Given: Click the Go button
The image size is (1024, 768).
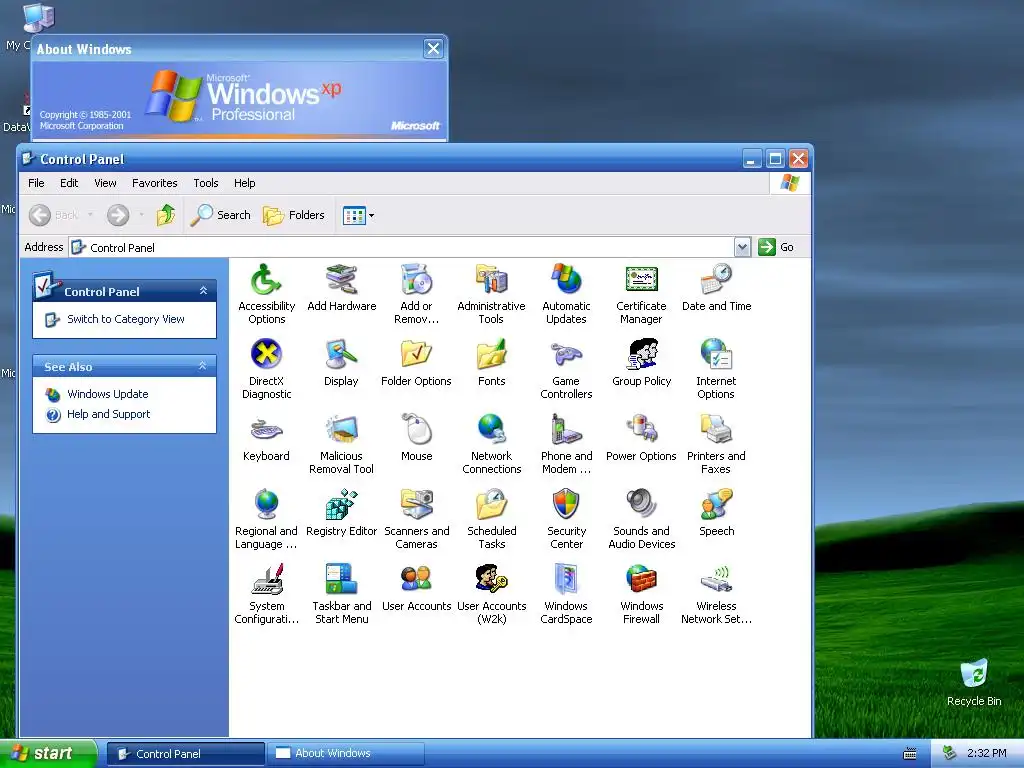Looking at the screenshot, I should coord(776,247).
